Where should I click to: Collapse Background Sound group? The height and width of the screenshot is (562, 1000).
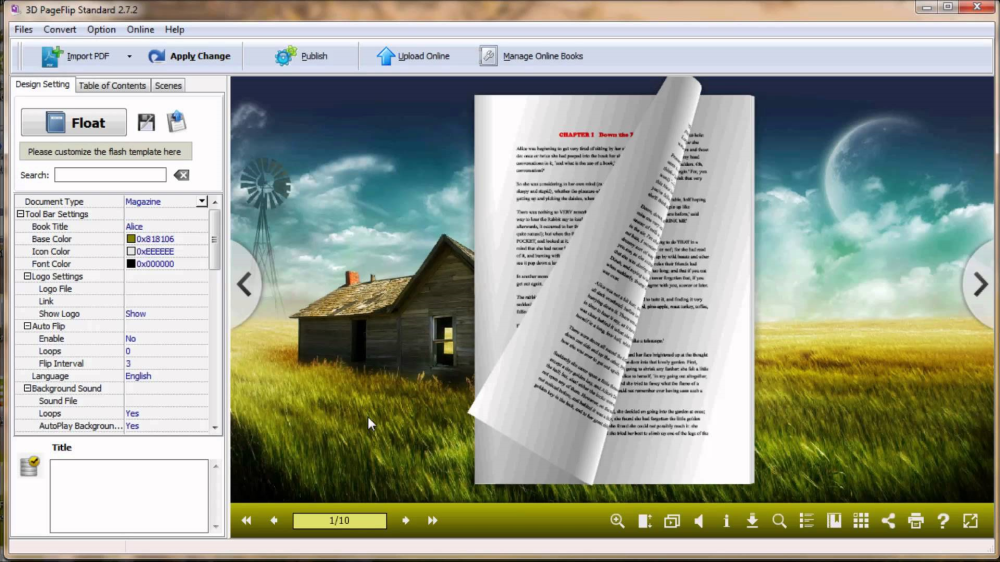tap(27, 388)
